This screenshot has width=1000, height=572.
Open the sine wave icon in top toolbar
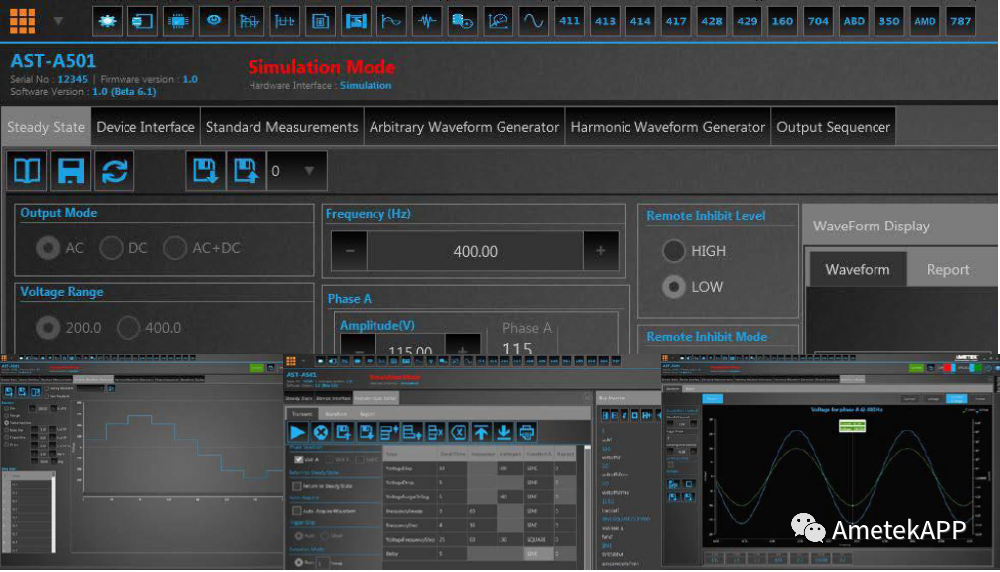(x=533, y=21)
